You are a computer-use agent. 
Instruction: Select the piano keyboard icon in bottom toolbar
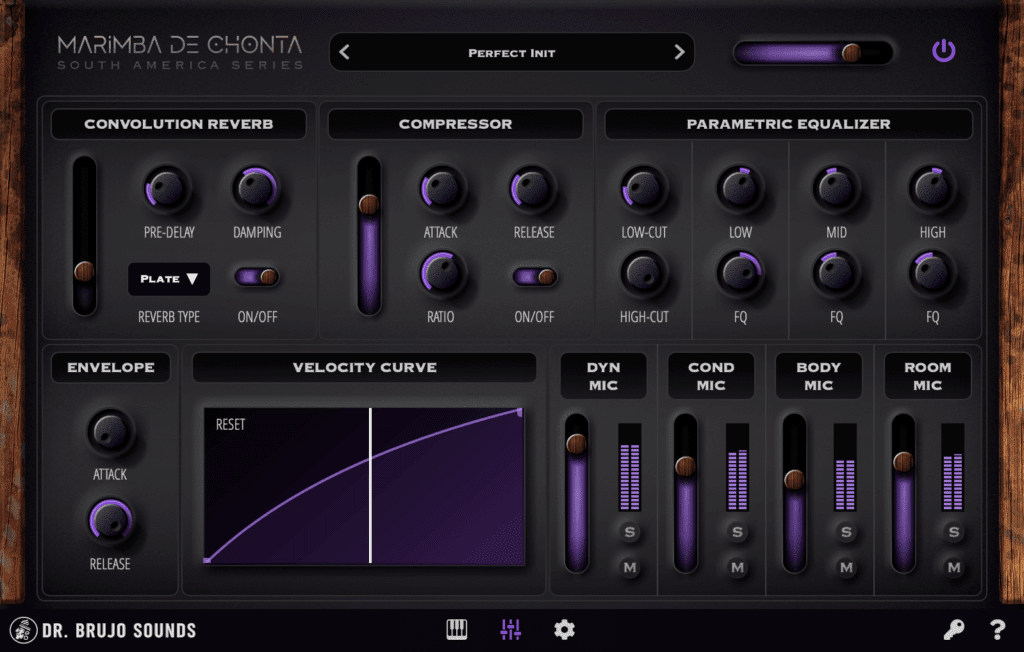point(457,629)
